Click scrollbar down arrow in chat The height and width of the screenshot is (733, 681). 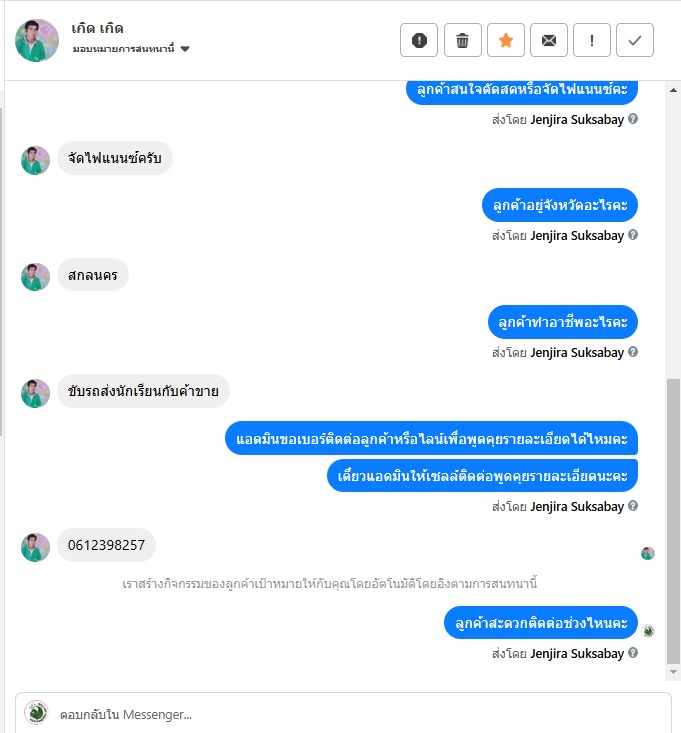(x=673, y=672)
